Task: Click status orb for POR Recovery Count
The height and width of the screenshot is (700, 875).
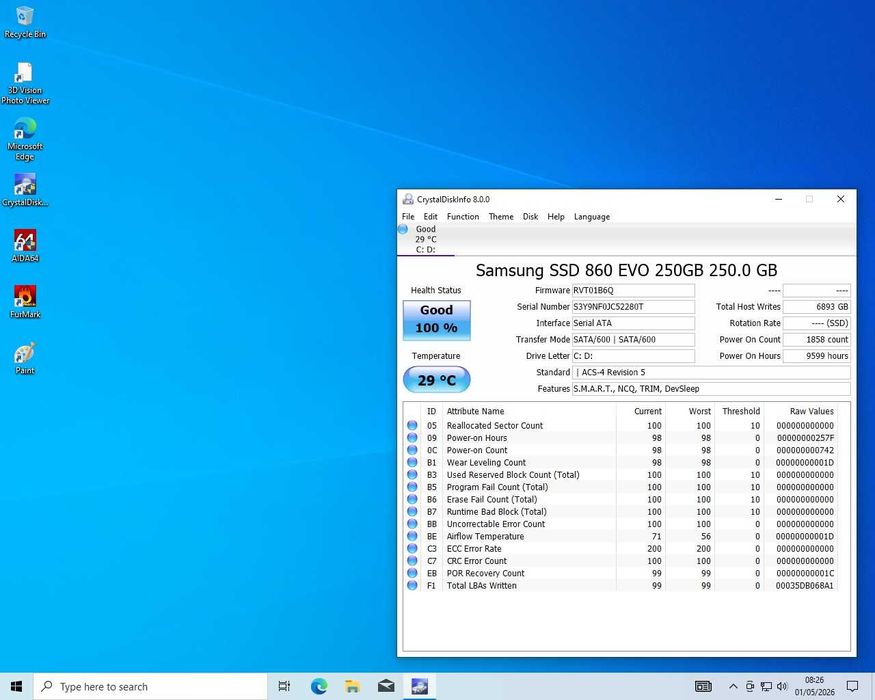Action: point(412,573)
